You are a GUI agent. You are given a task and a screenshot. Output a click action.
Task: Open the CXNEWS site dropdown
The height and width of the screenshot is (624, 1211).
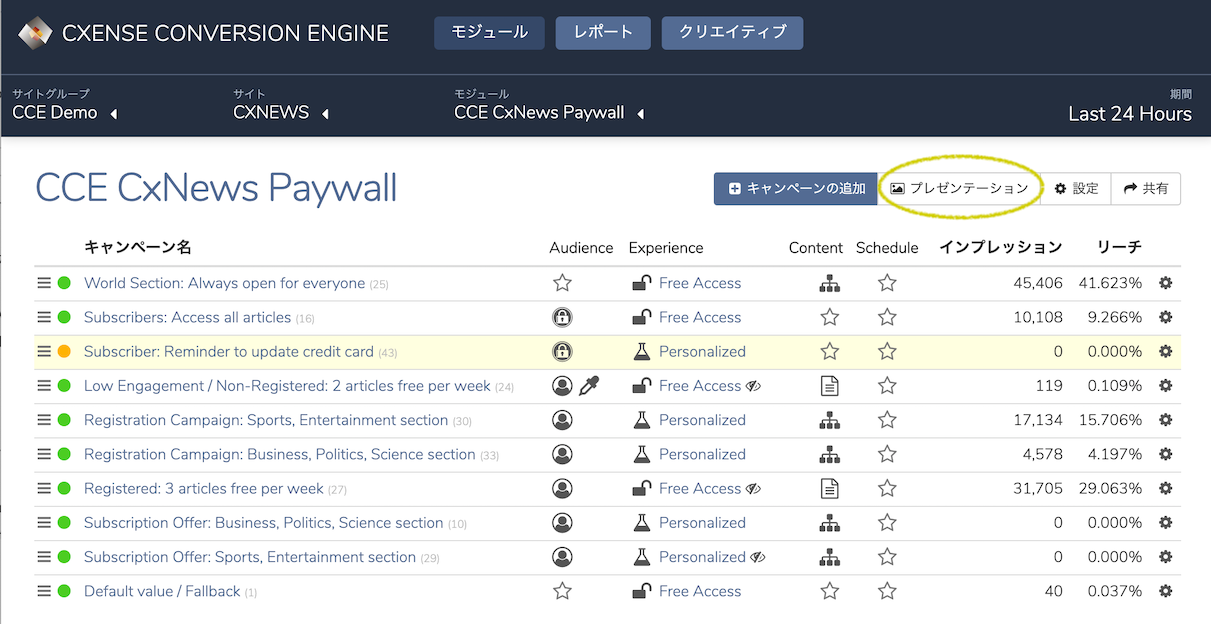tap(281, 113)
